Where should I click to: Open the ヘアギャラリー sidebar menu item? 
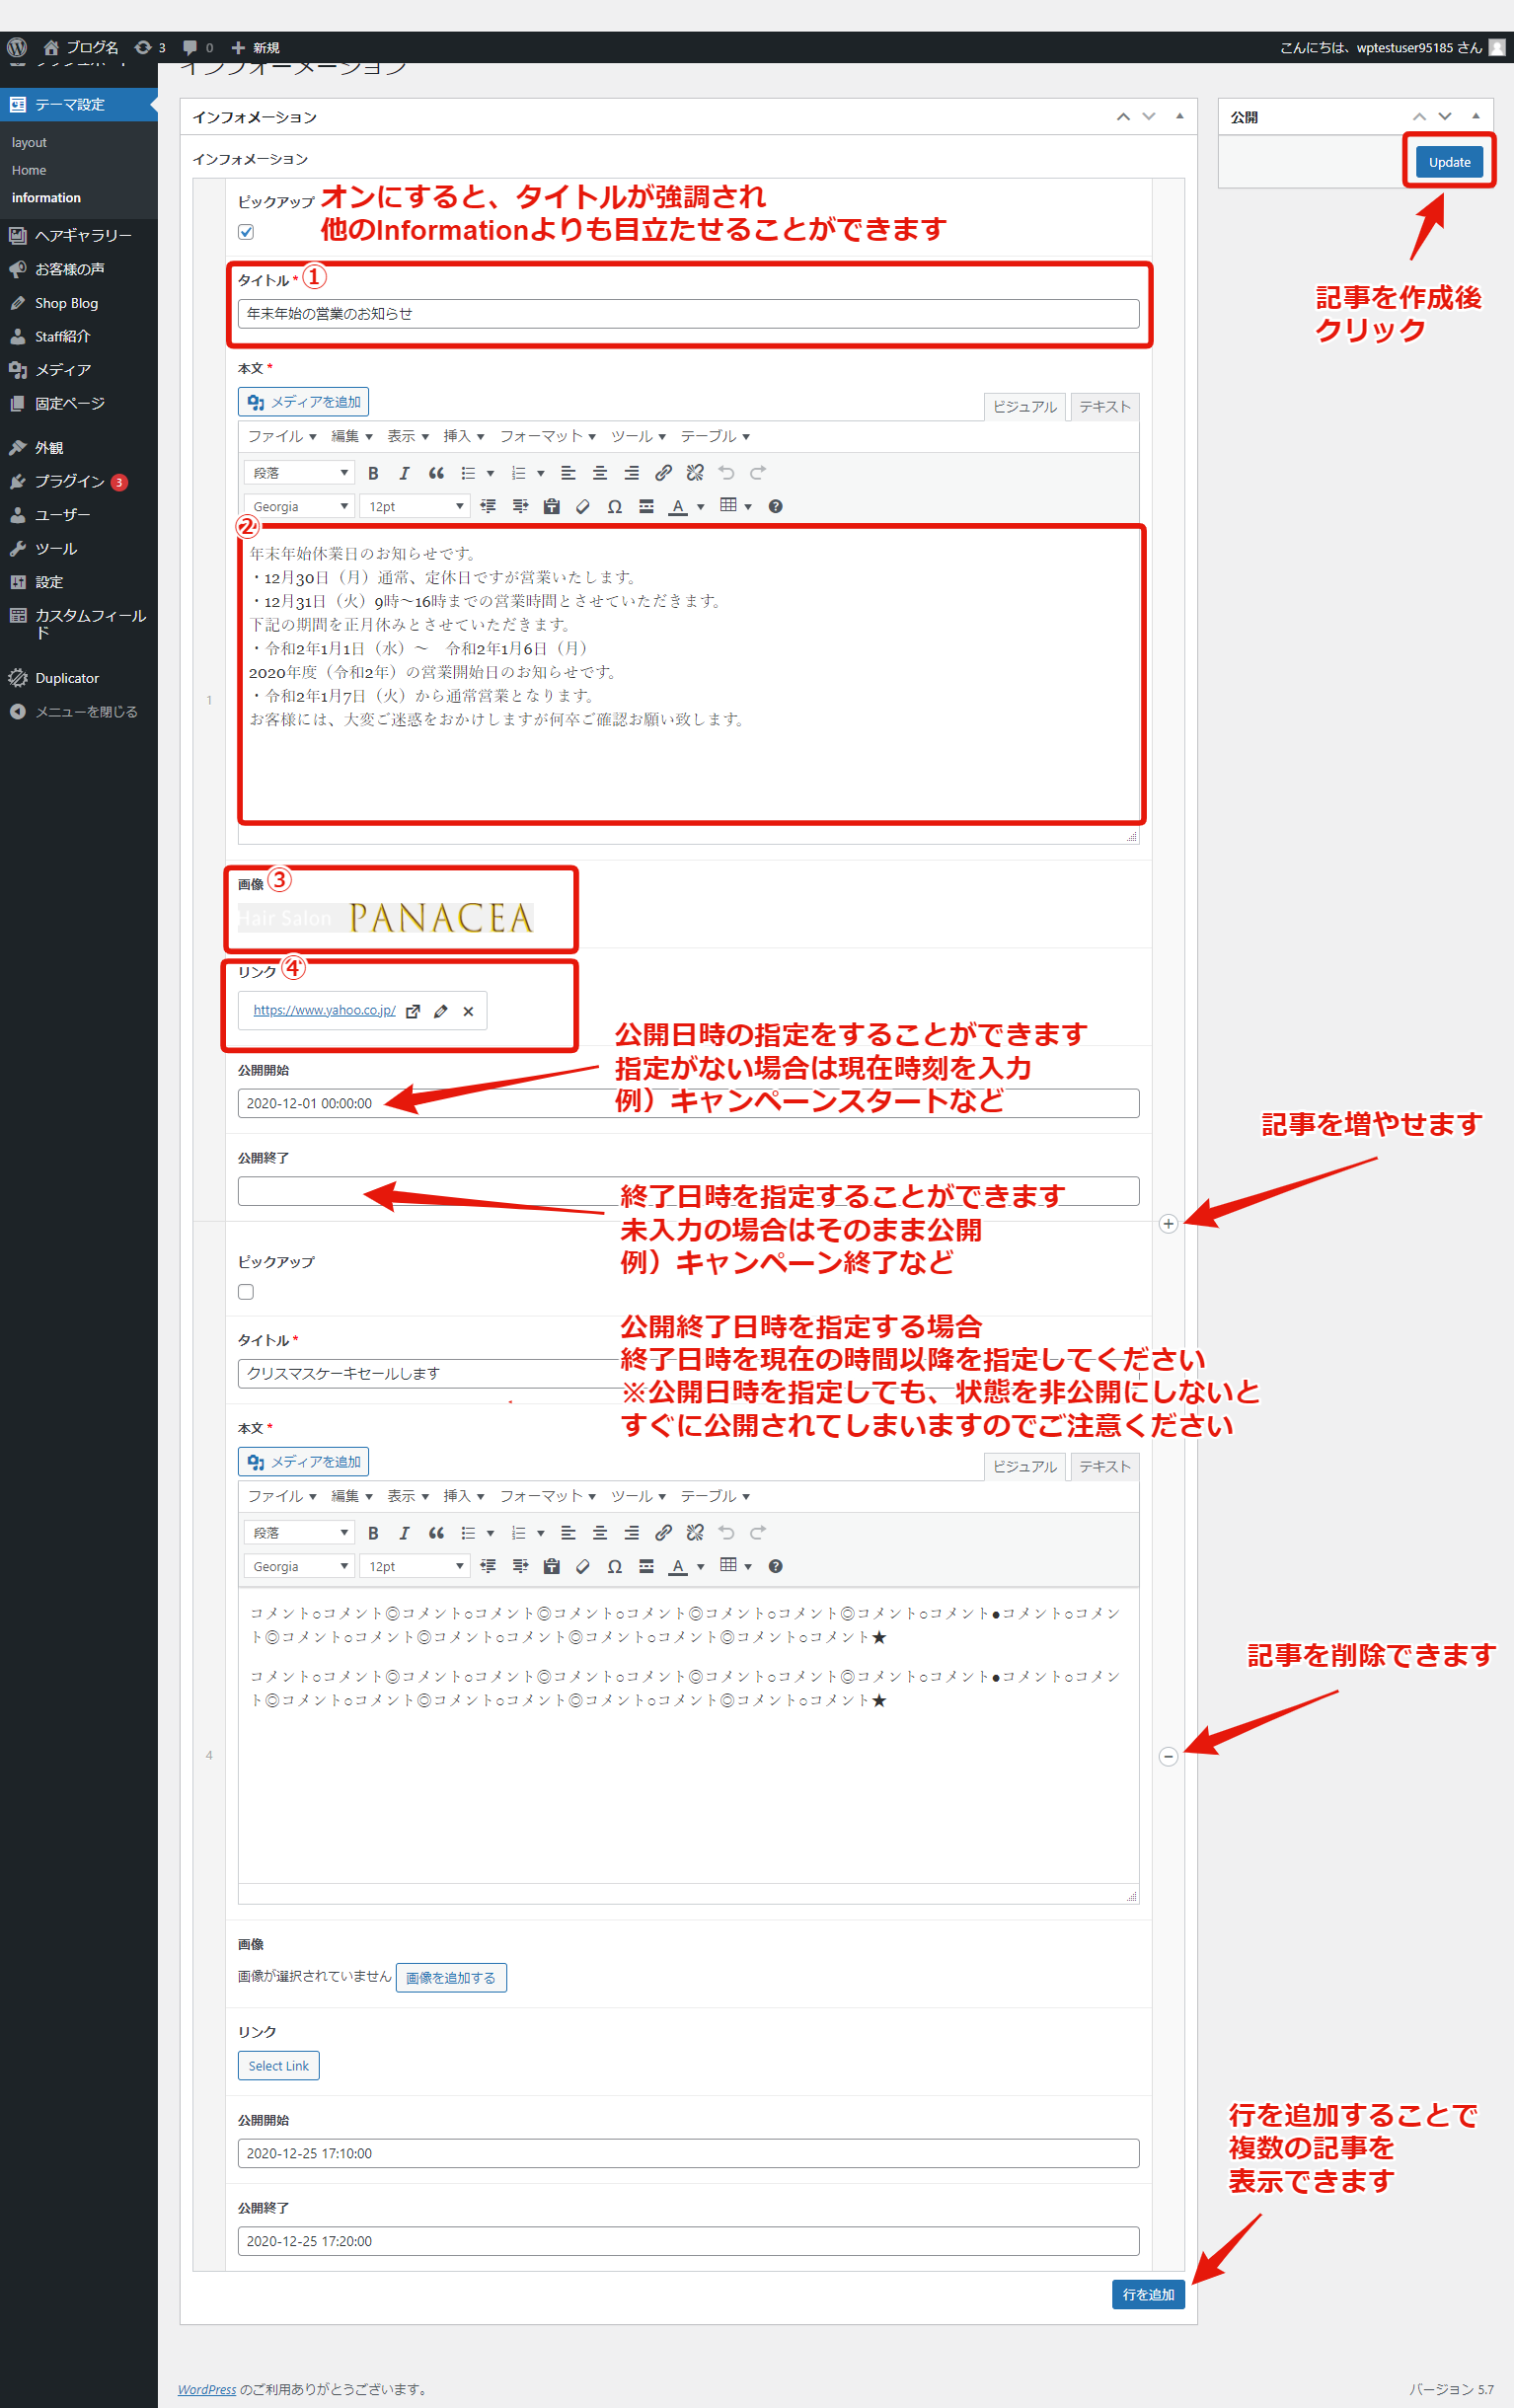(x=83, y=236)
